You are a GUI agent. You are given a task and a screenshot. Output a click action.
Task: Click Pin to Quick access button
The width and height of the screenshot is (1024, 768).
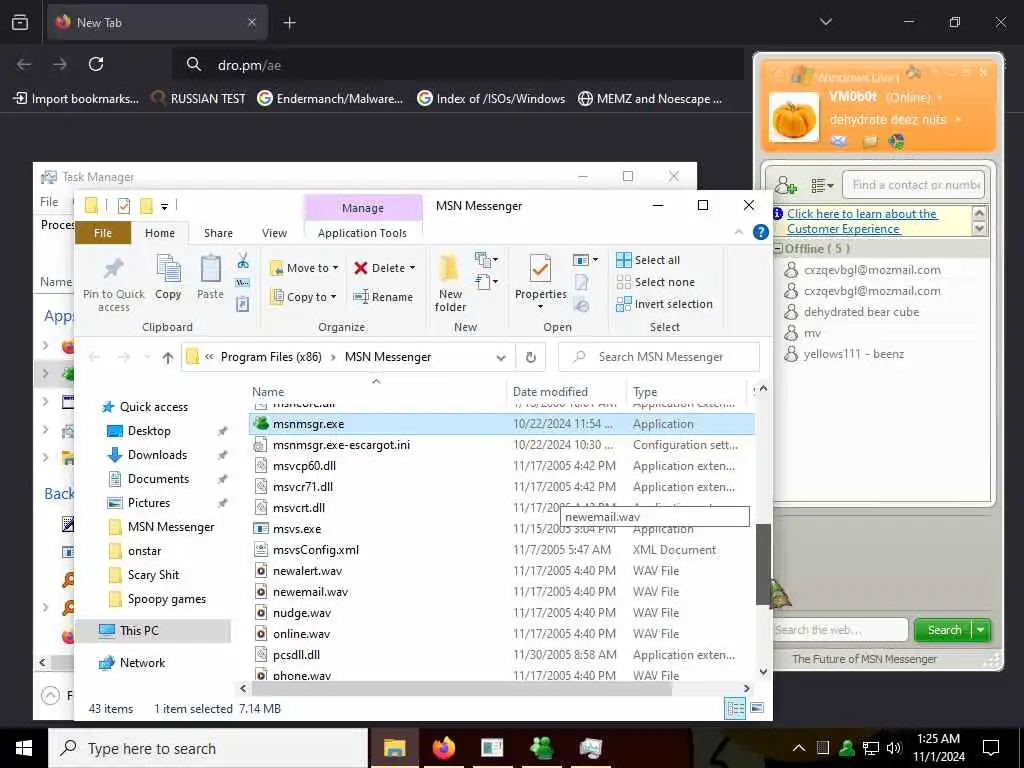point(114,285)
